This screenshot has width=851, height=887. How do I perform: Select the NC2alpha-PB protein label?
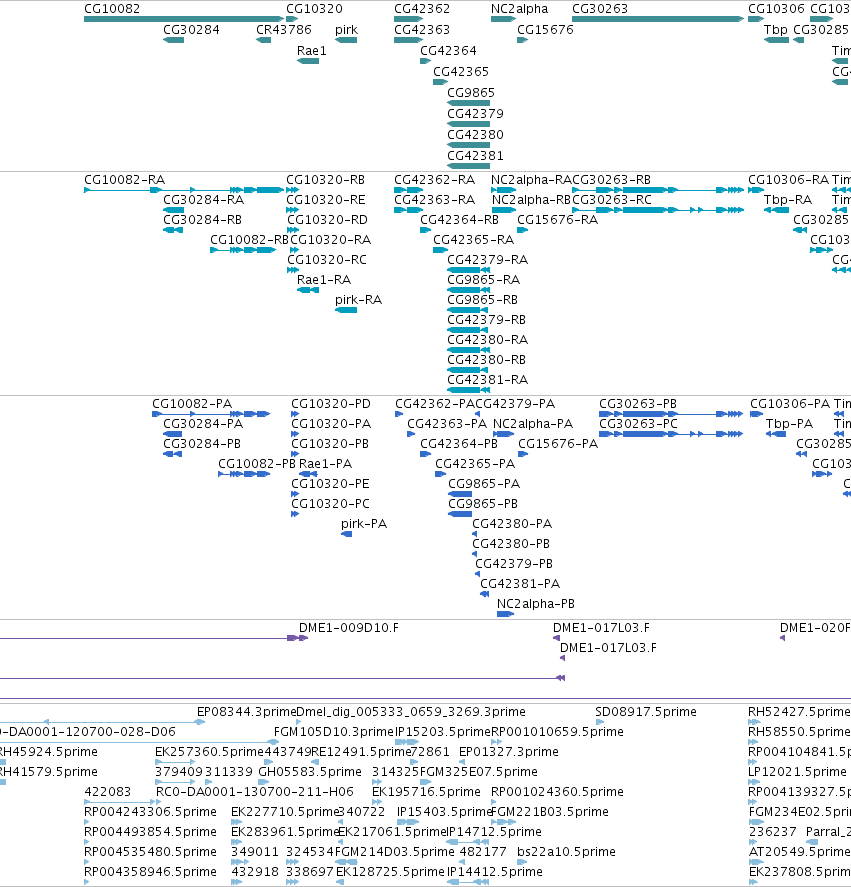click(536, 604)
